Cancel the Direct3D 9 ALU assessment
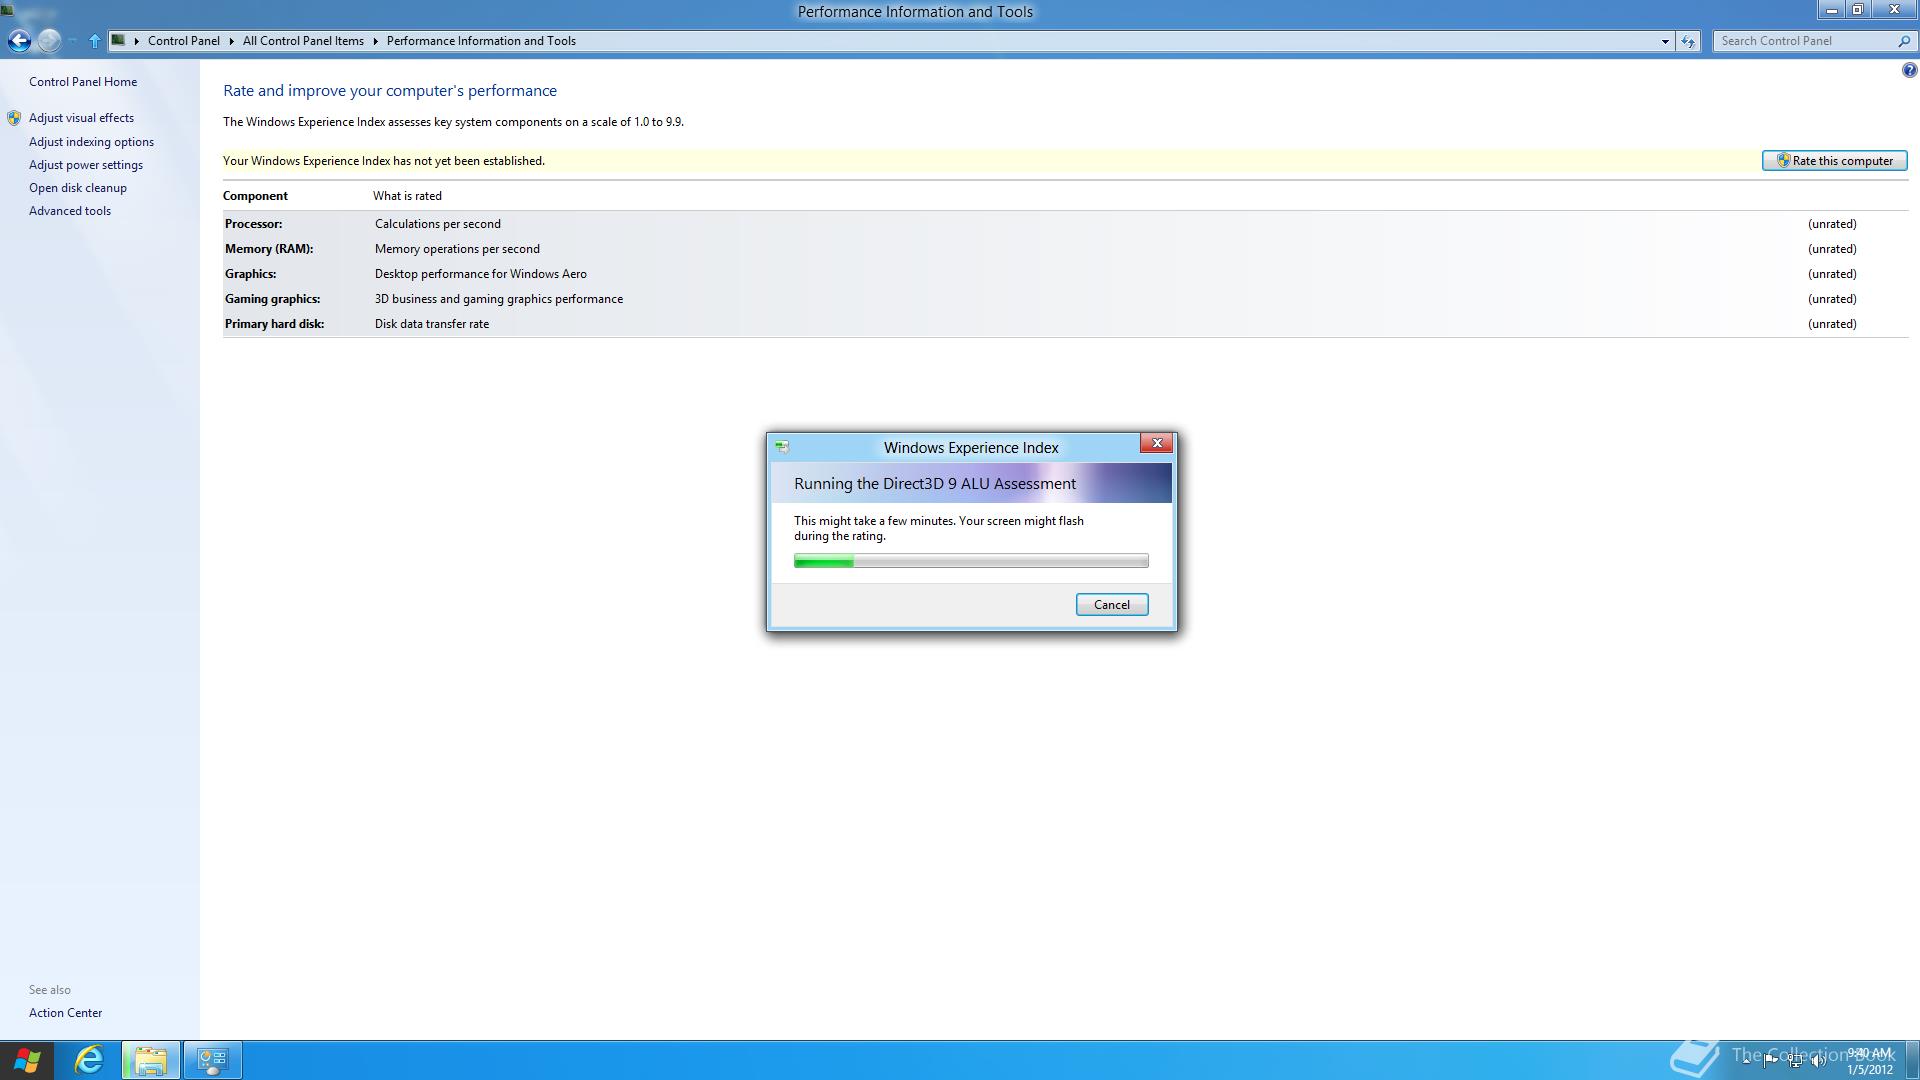Viewport: 1920px width, 1080px height. pos(1111,605)
